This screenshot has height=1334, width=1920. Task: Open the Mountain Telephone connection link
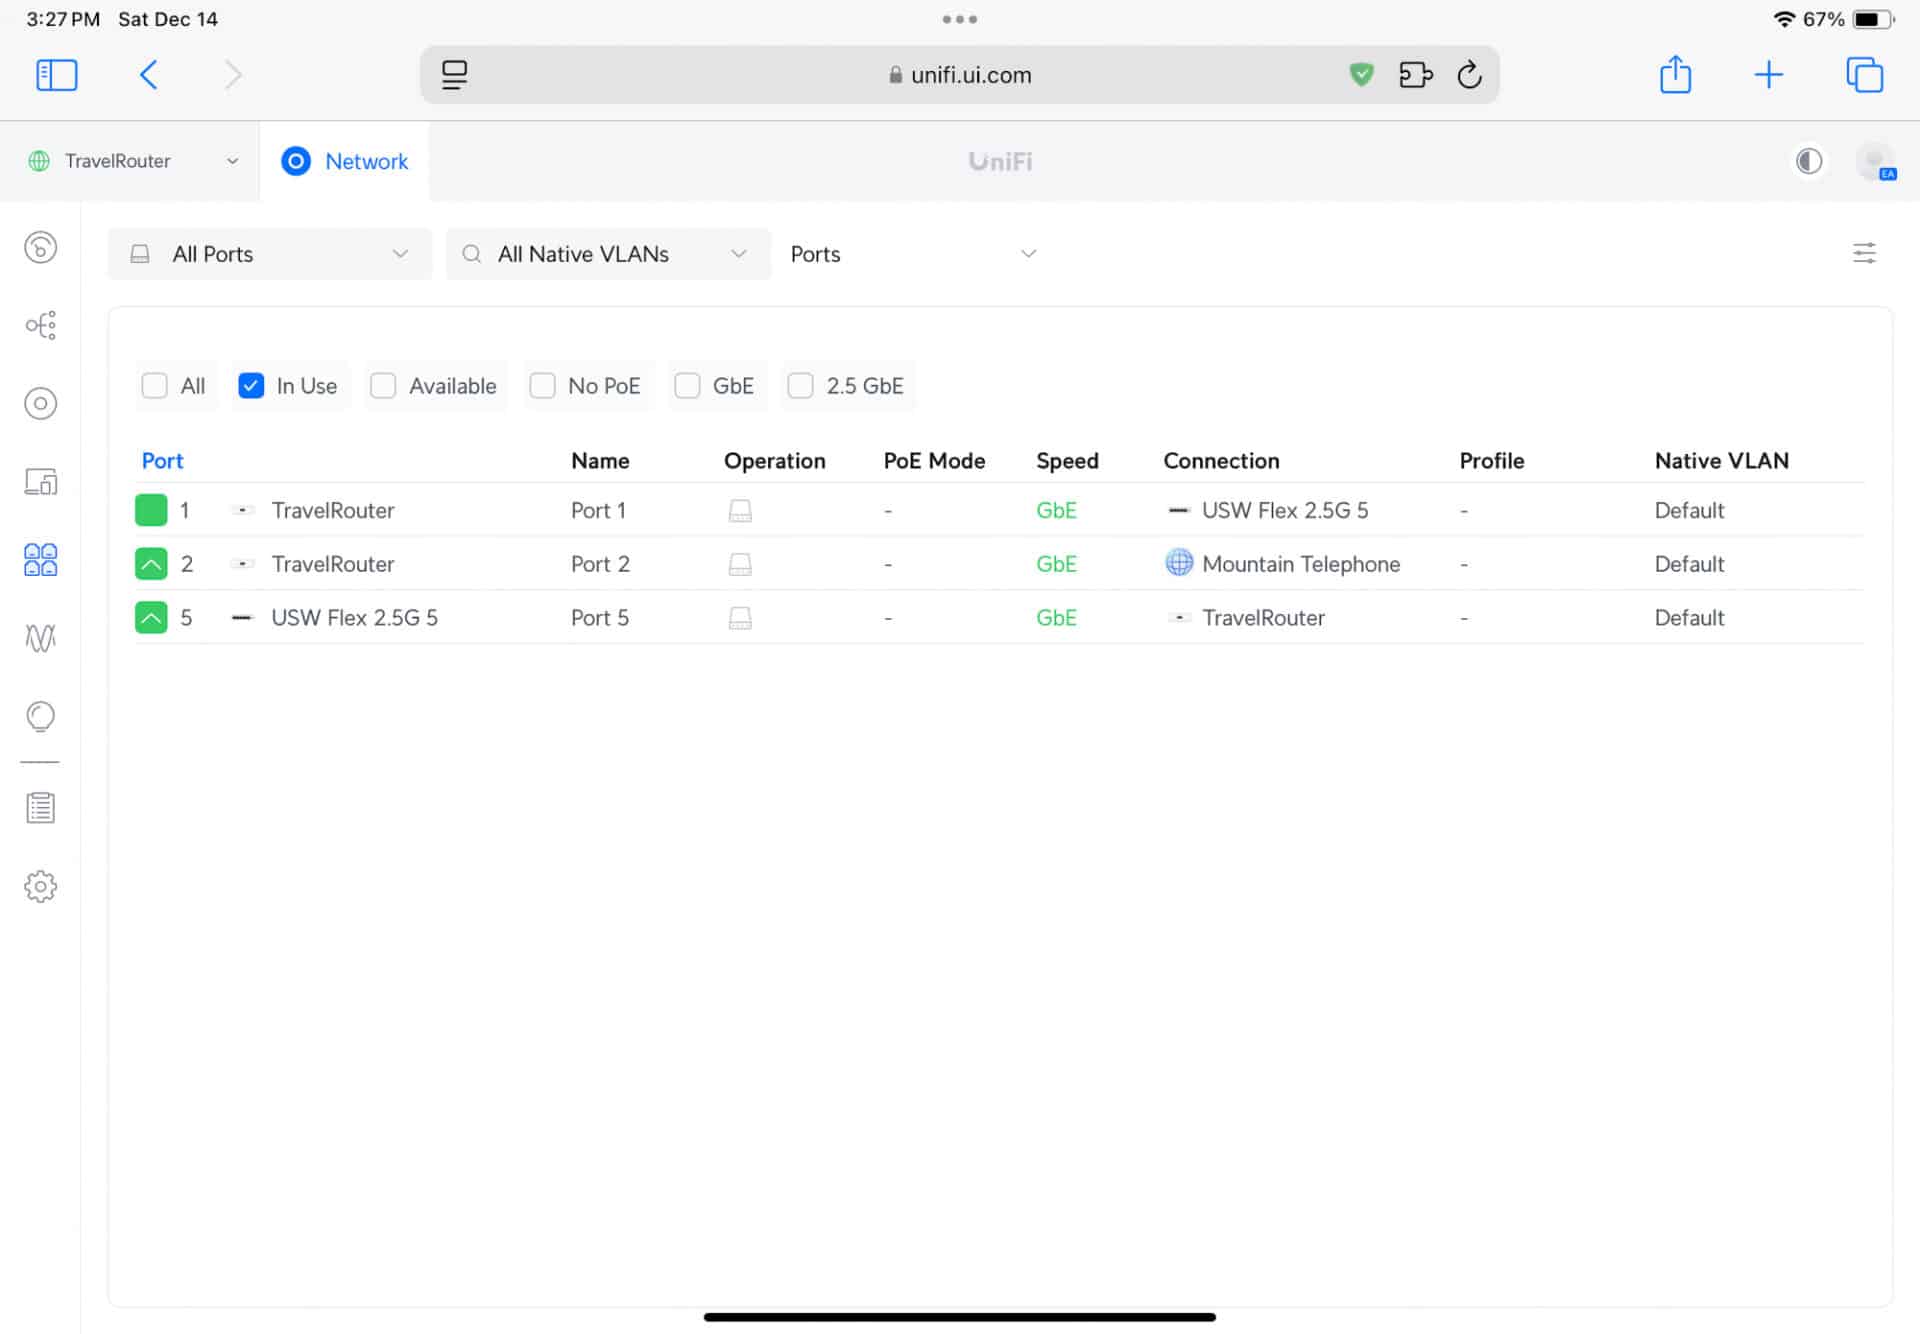click(x=1300, y=565)
